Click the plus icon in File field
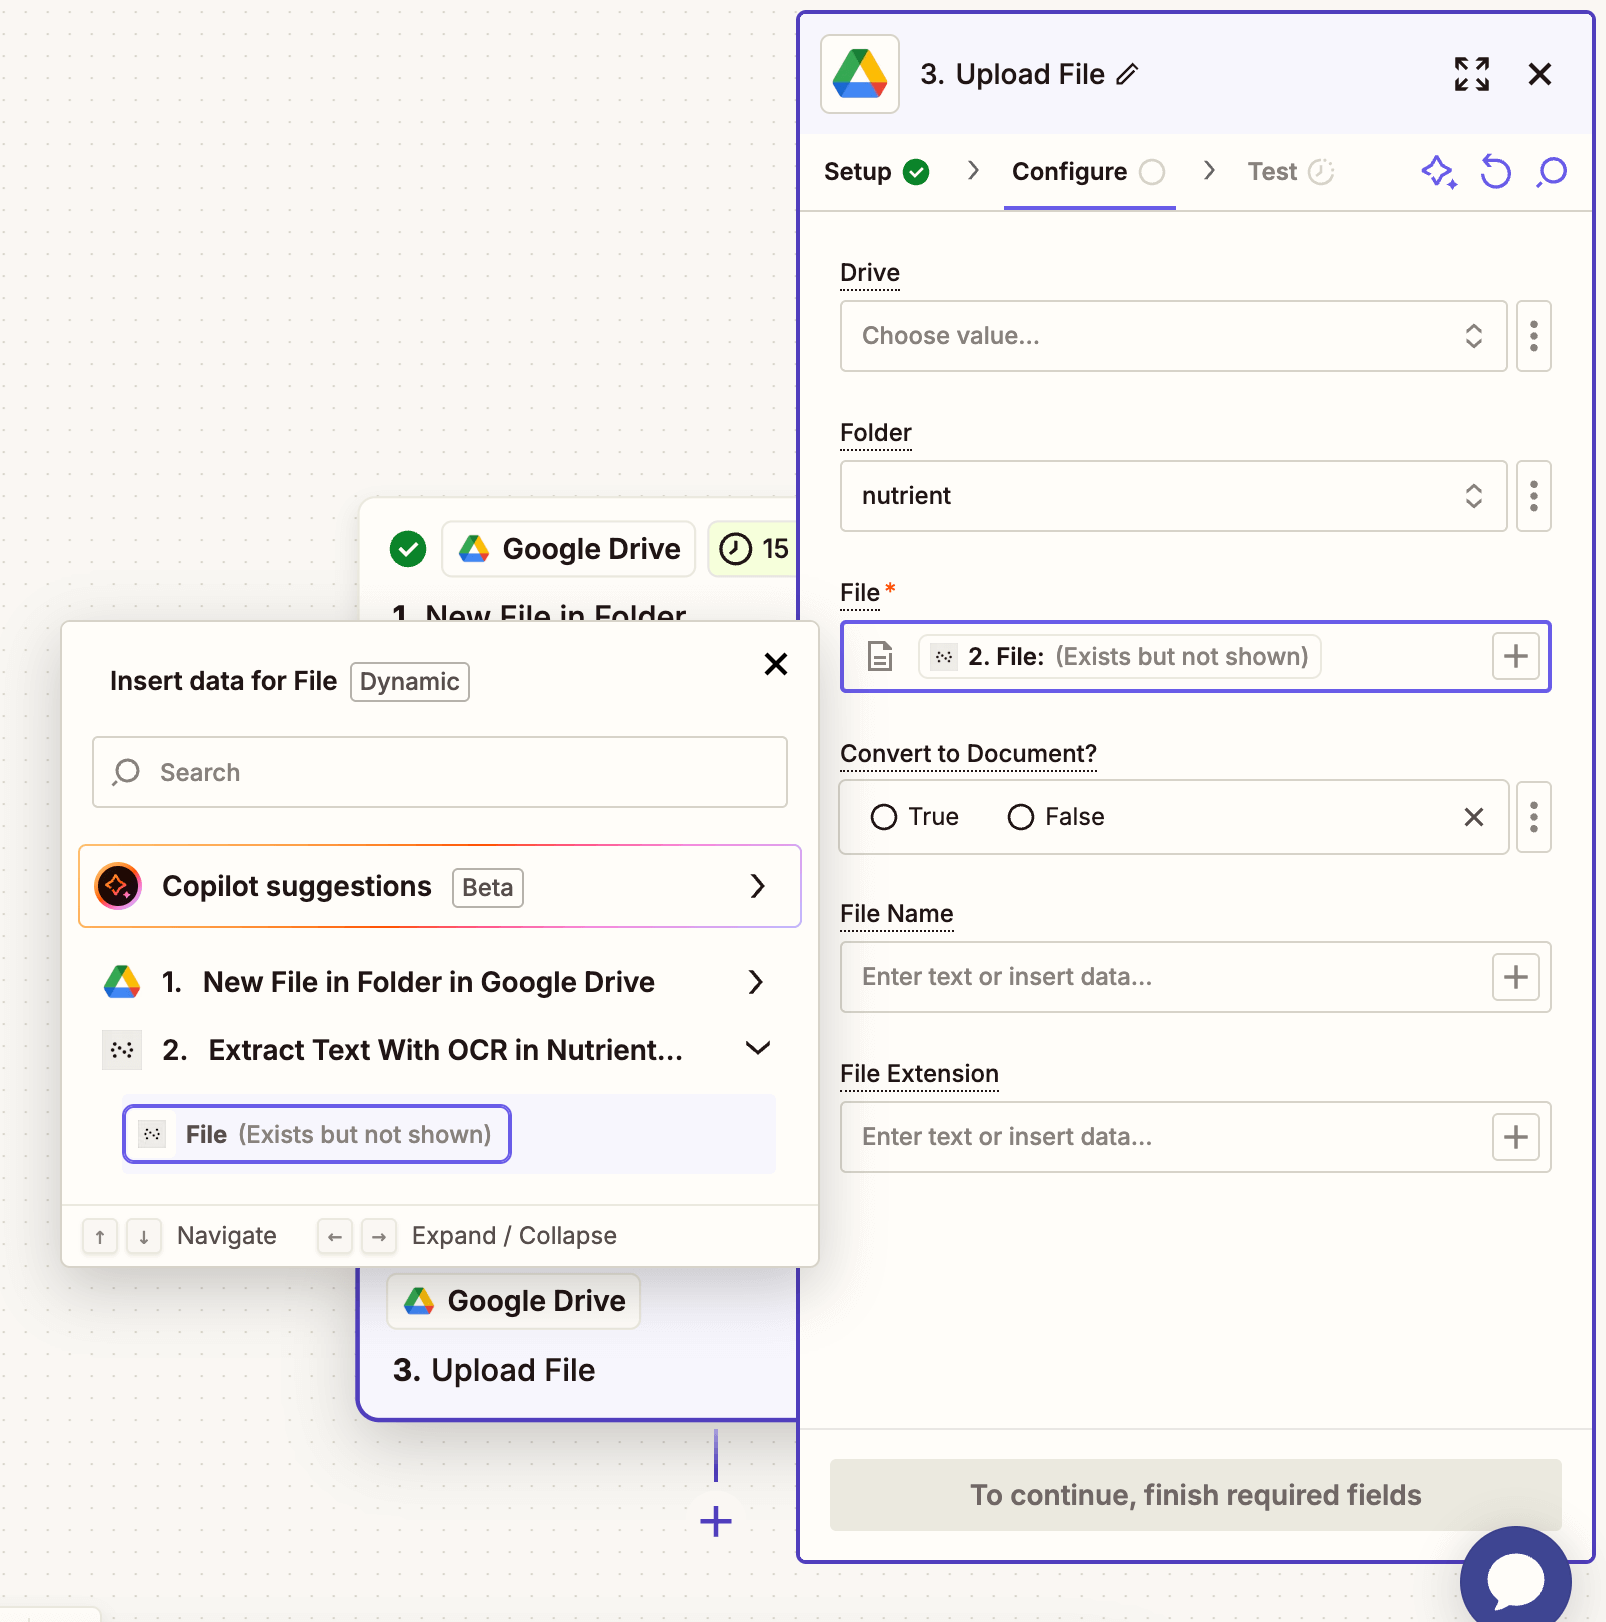This screenshot has height=1622, width=1606. (1515, 657)
